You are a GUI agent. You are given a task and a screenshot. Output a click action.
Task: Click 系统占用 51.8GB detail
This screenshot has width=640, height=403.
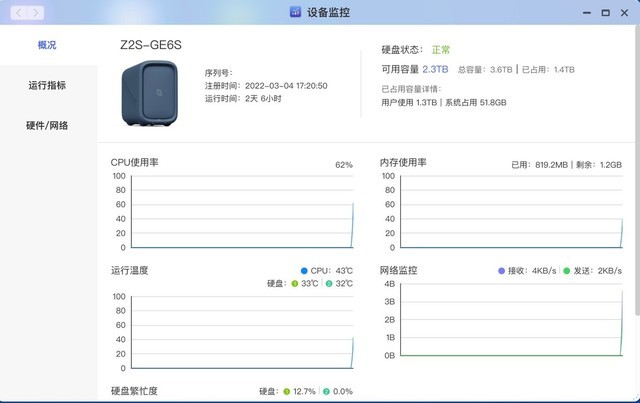[x=476, y=102]
